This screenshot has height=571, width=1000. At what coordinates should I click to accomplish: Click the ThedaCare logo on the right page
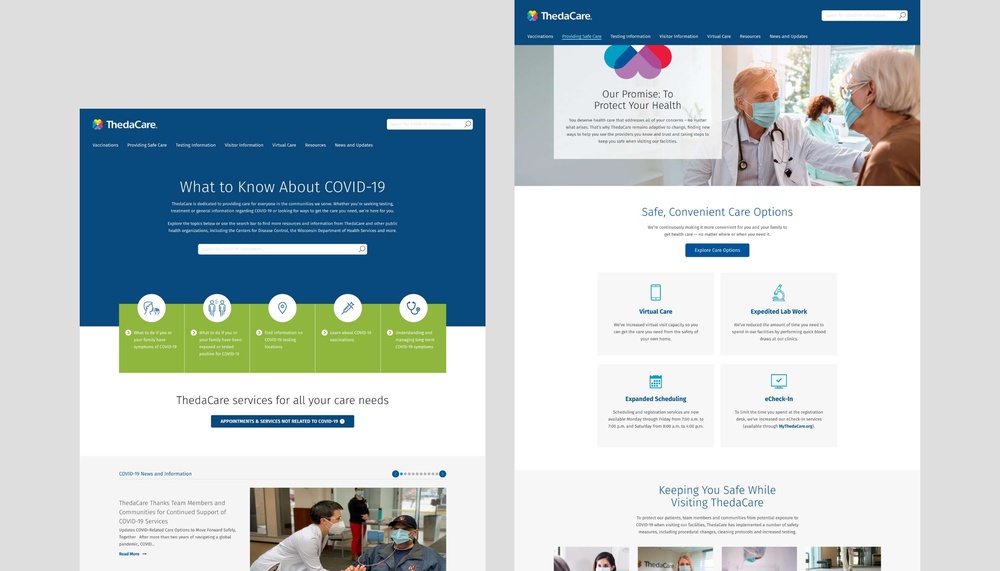click(x=559, y=16)
